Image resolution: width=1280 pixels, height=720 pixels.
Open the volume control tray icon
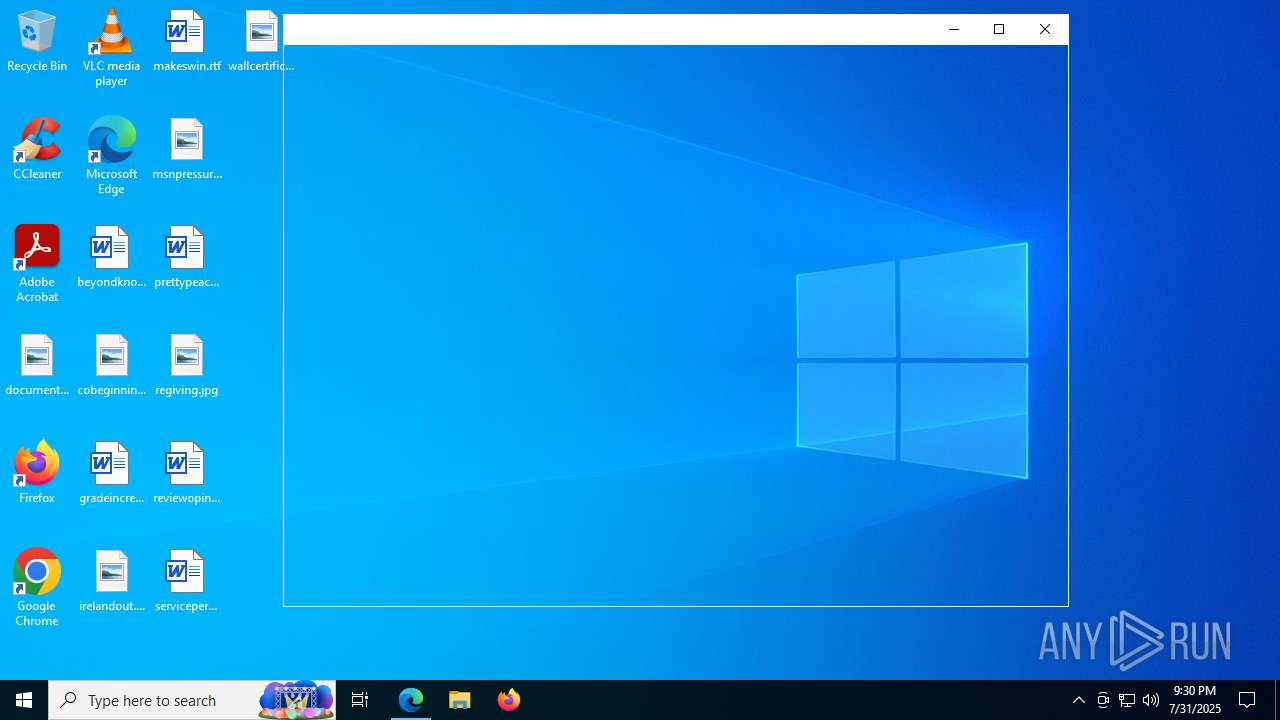[1151, 700]
